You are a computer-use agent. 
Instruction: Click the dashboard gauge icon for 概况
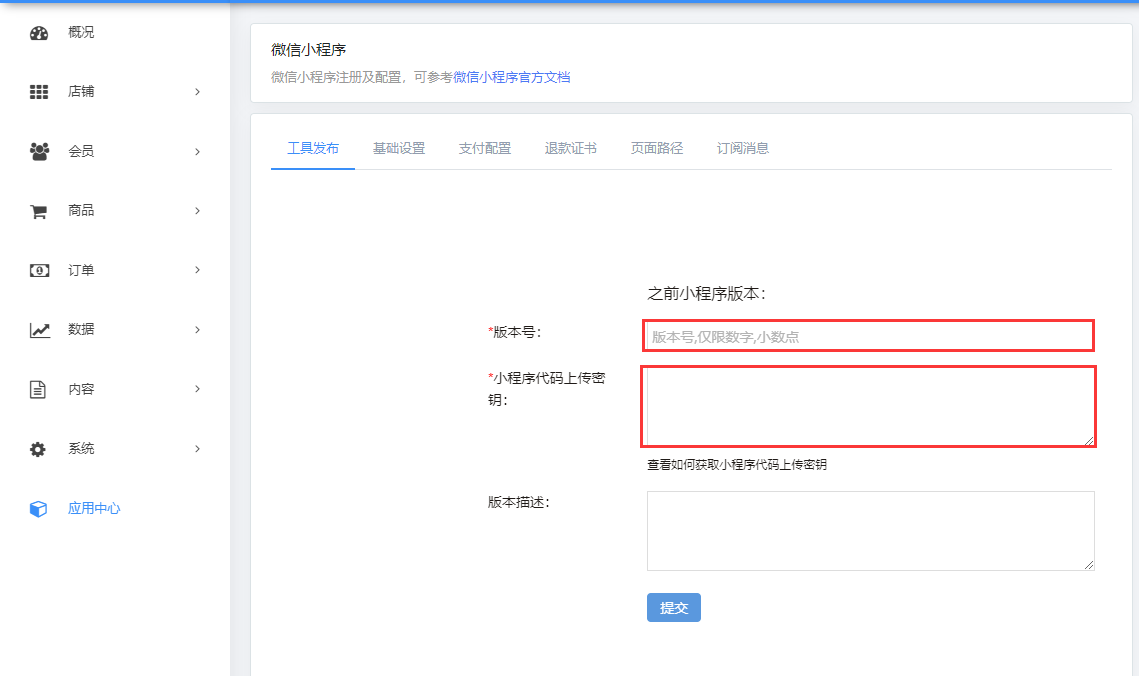pyautogui.click(x=39, y=33)
